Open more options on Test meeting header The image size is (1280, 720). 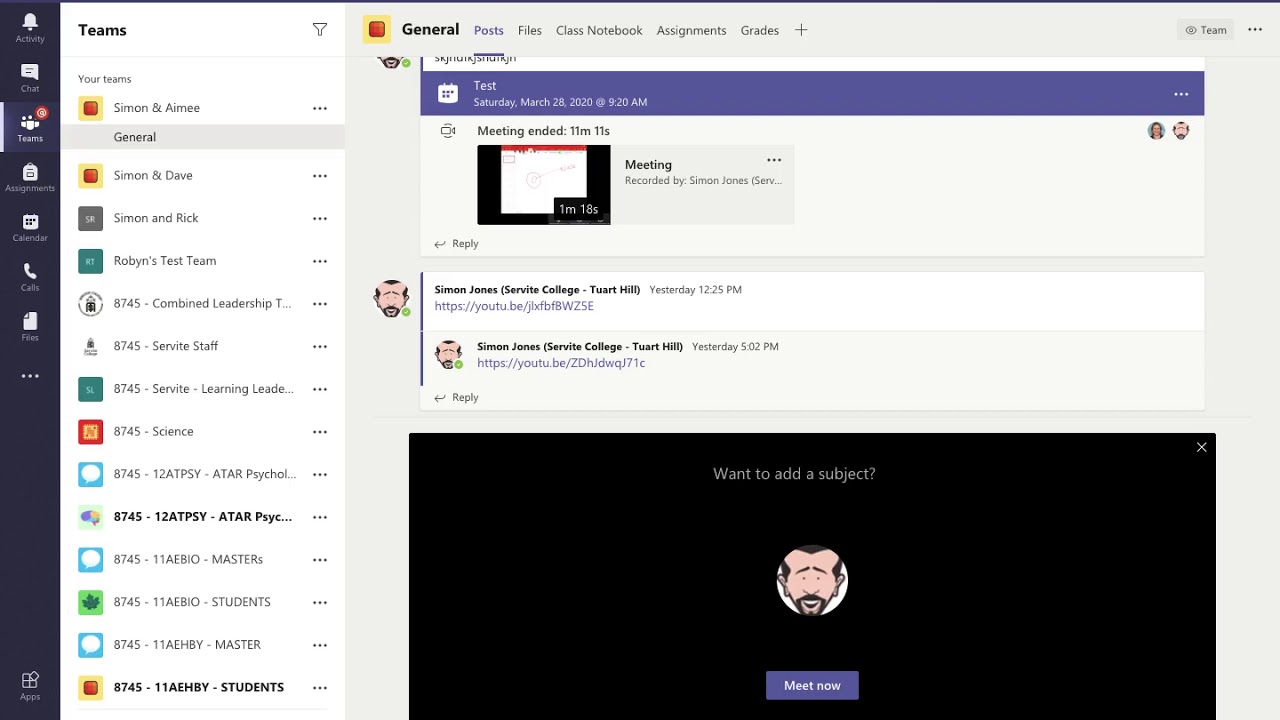pos(1181,94)
